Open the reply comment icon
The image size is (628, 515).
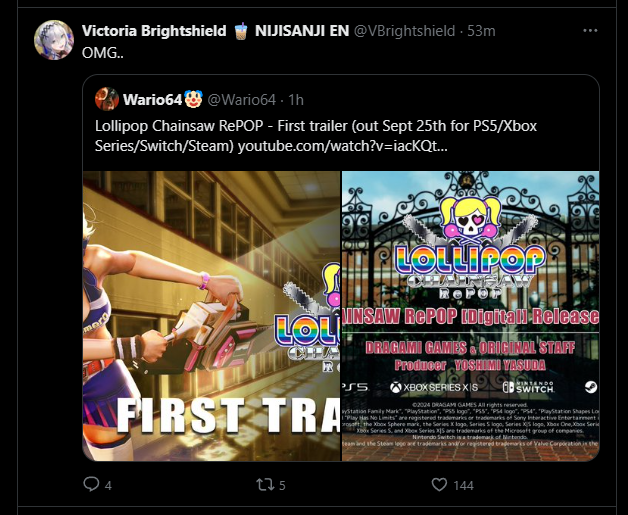tap(91, 484)
